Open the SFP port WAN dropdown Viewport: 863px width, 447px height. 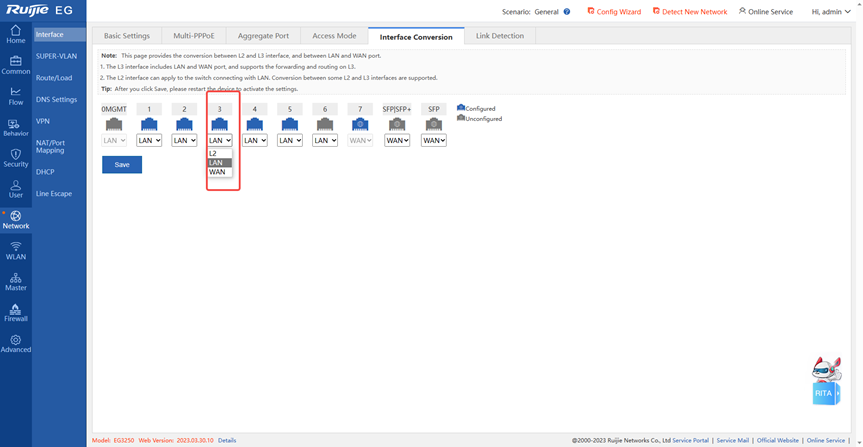(433, 141)
